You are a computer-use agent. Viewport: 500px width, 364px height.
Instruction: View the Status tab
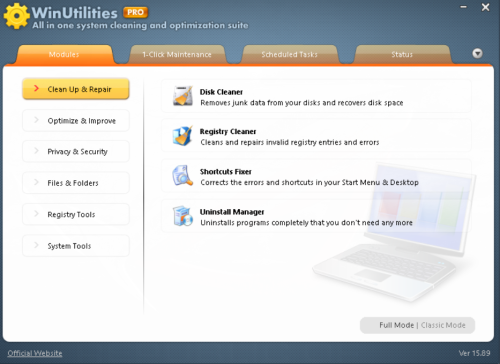pyautogui.click(x=402, y=54)
